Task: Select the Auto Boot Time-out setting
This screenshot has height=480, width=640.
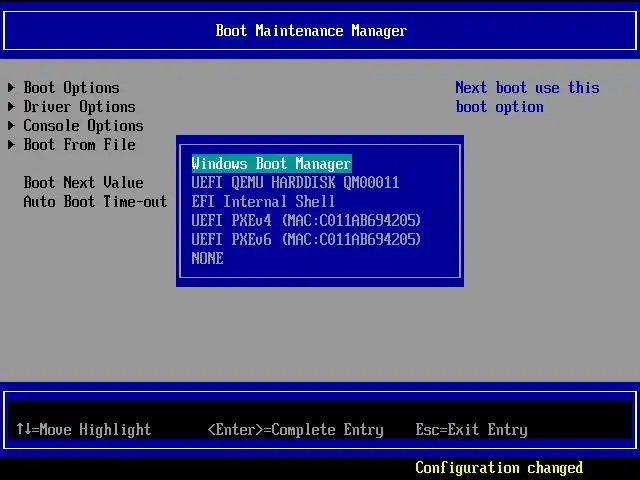Action: point(95,201)
